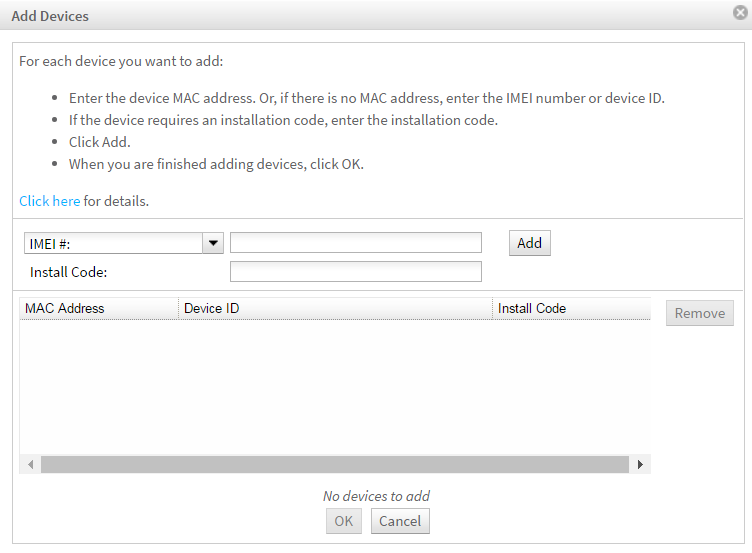Sort by Device ID column header
Image resolution: width=752 pixels, height=553 pixels.
point(335,308)
